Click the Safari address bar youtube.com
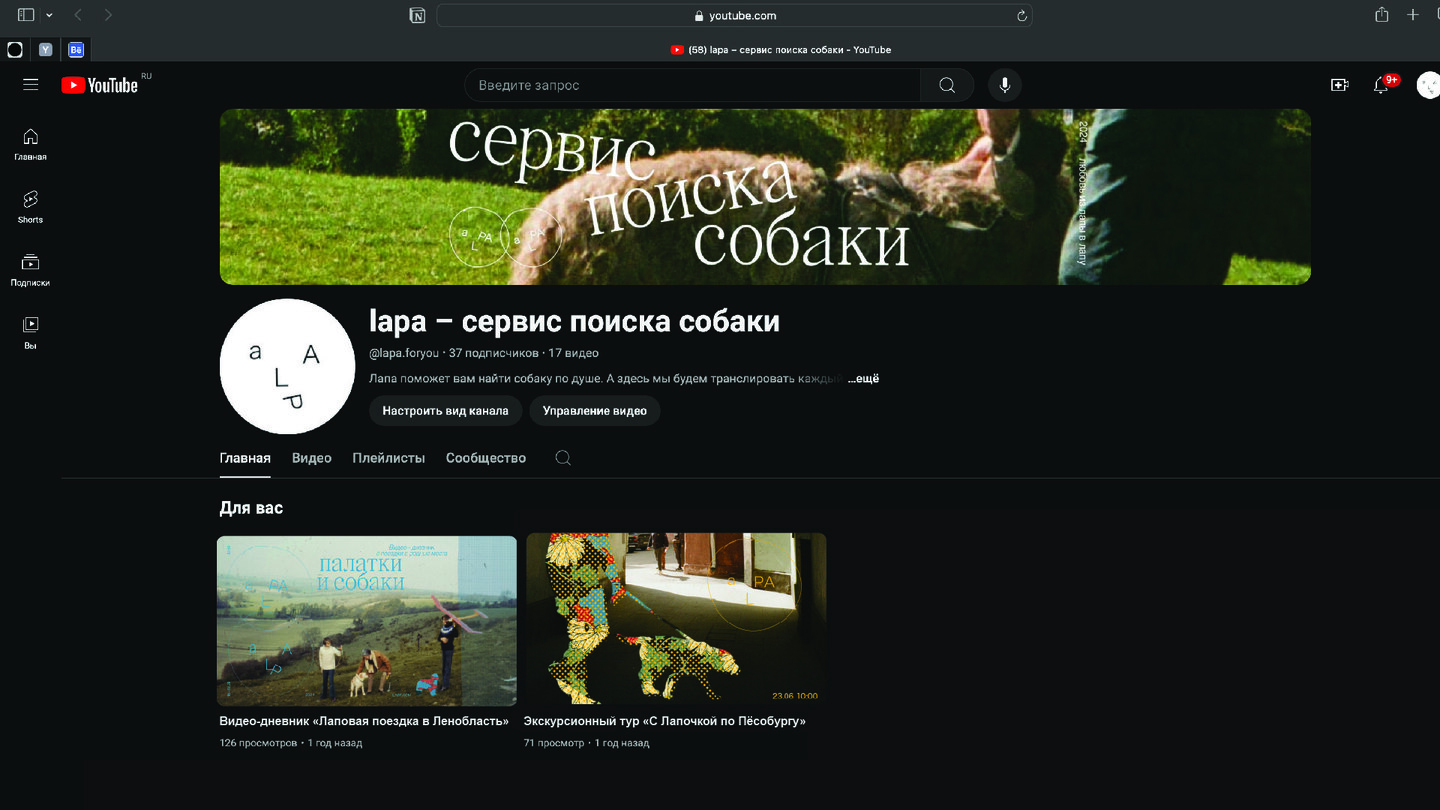This screenshot has height=810, width=1440. (x=734, y=15)
